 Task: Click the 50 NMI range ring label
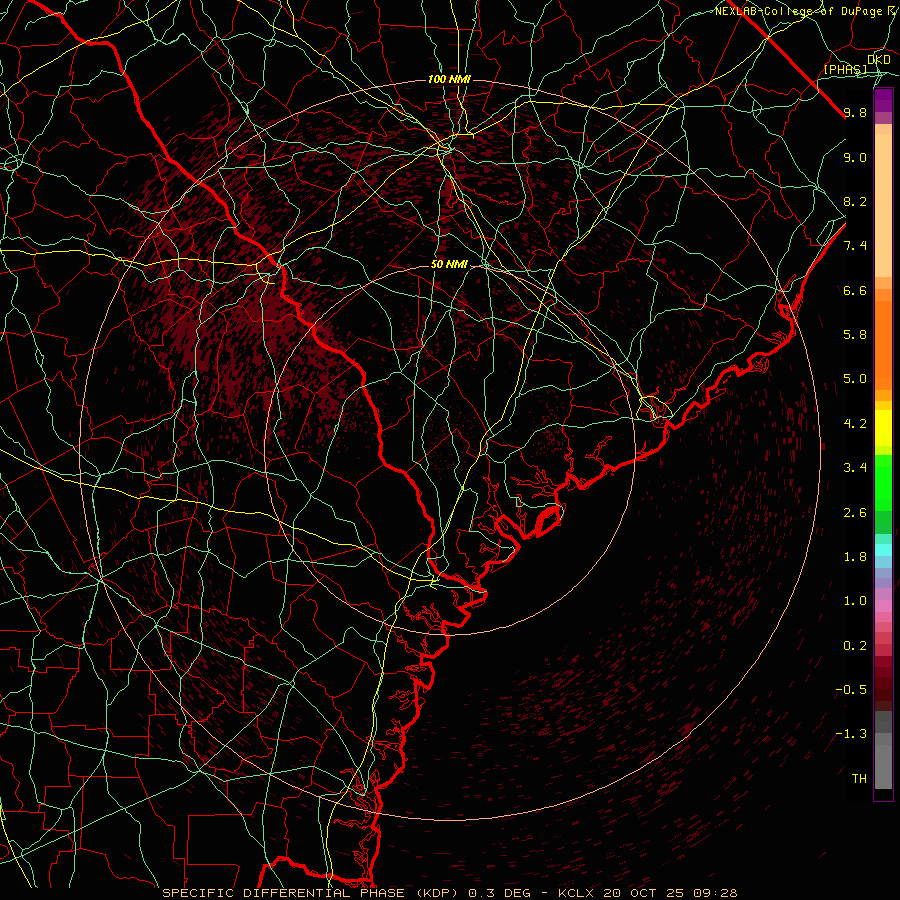(449, 264)
